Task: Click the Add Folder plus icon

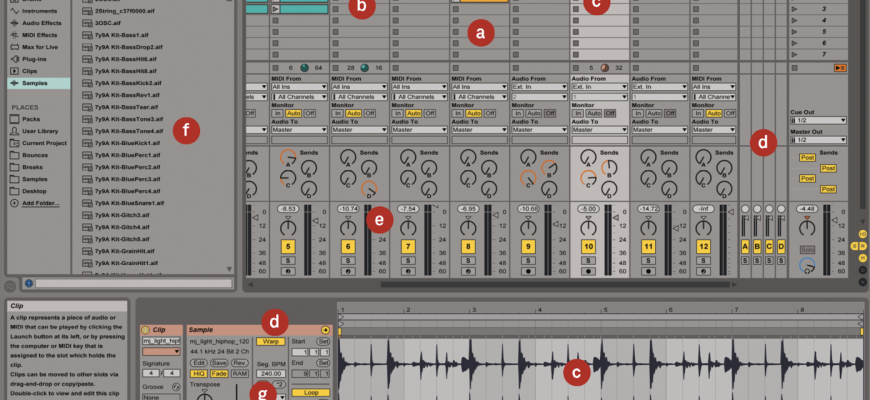Action: click(x=12, y=203)
